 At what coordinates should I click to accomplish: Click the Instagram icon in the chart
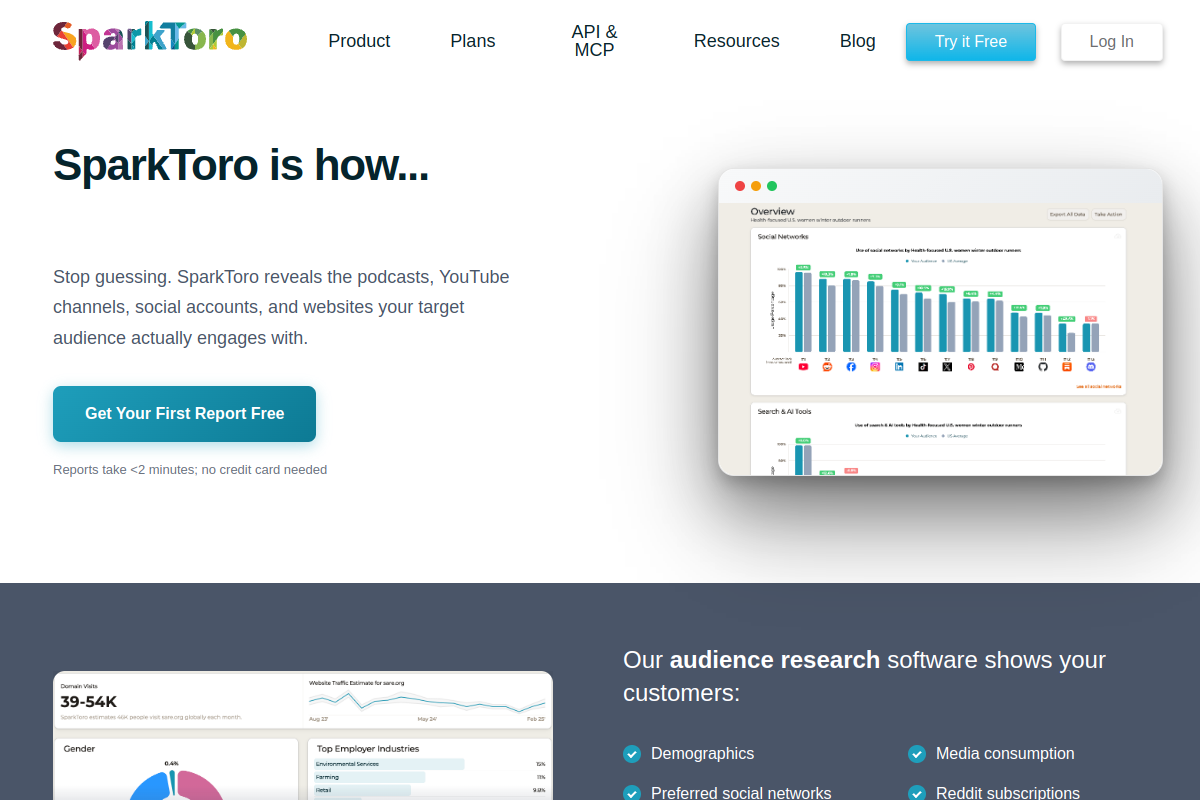click(x=875, y=367)
